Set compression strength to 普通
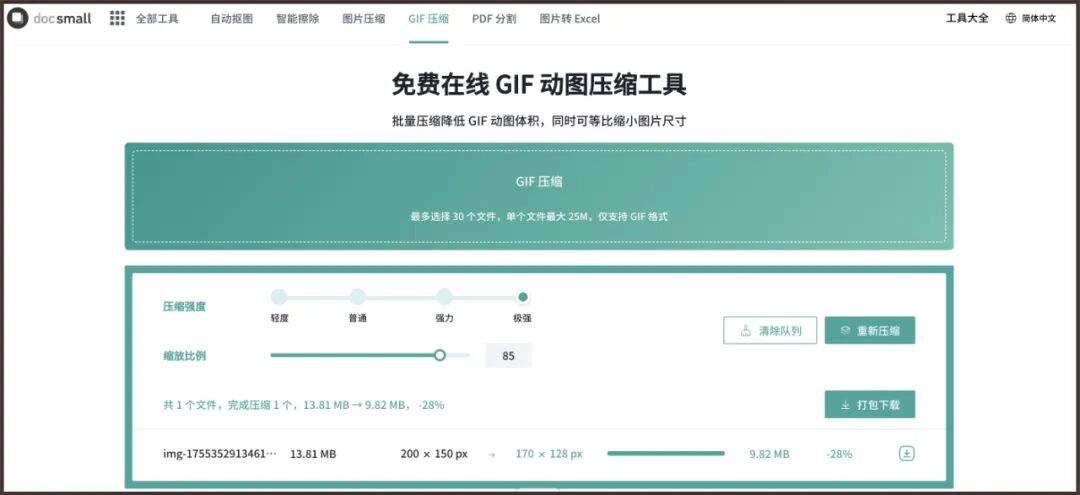1080x495 pixels. click(x=357, y=297)
